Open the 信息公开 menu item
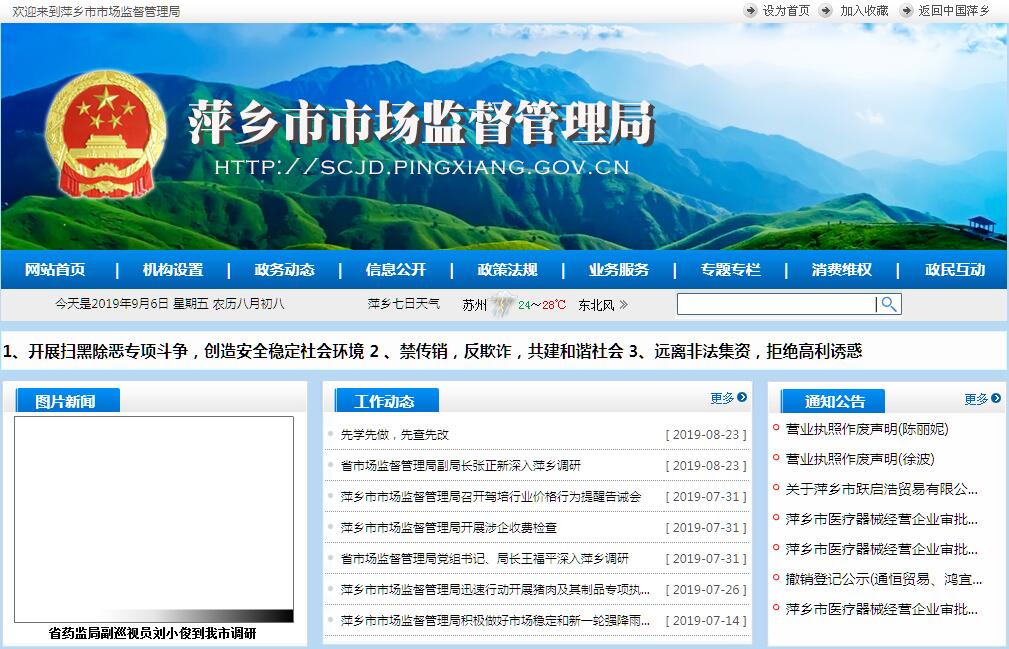Screen dimensions: 1009x649 396,270
